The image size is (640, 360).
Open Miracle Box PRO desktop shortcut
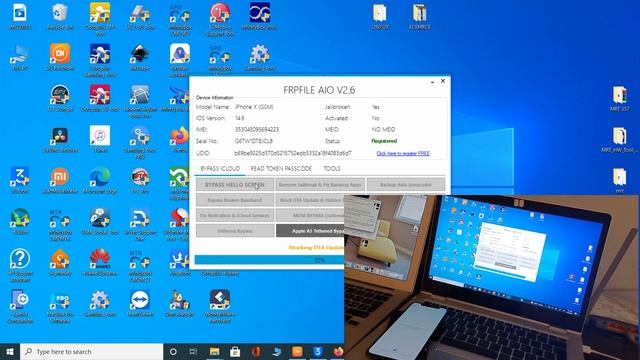(x=60, y=306)
